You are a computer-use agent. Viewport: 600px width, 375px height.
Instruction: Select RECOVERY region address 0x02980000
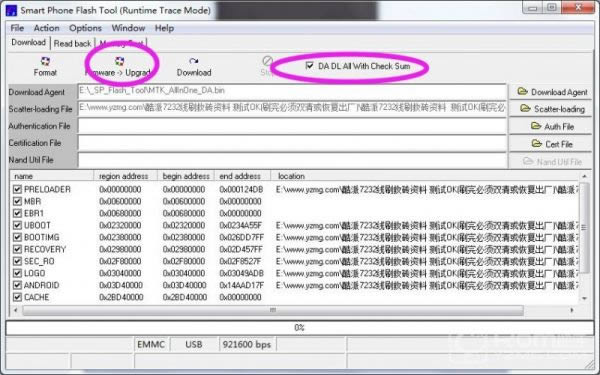pyautogui.click(x=120, y=249)
